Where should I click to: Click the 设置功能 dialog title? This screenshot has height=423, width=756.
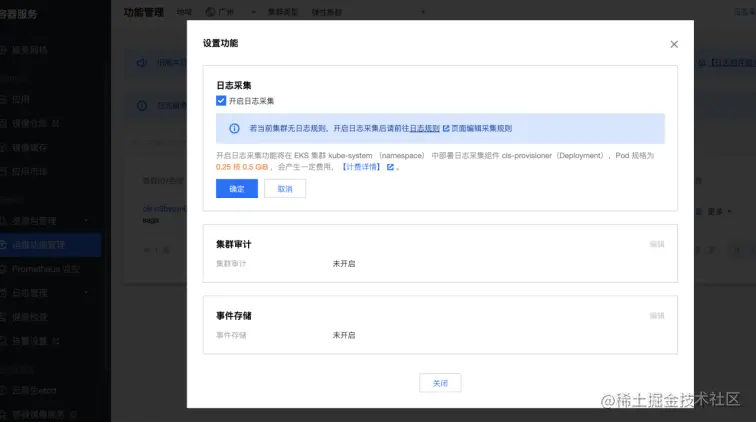(x=220, y=43)
